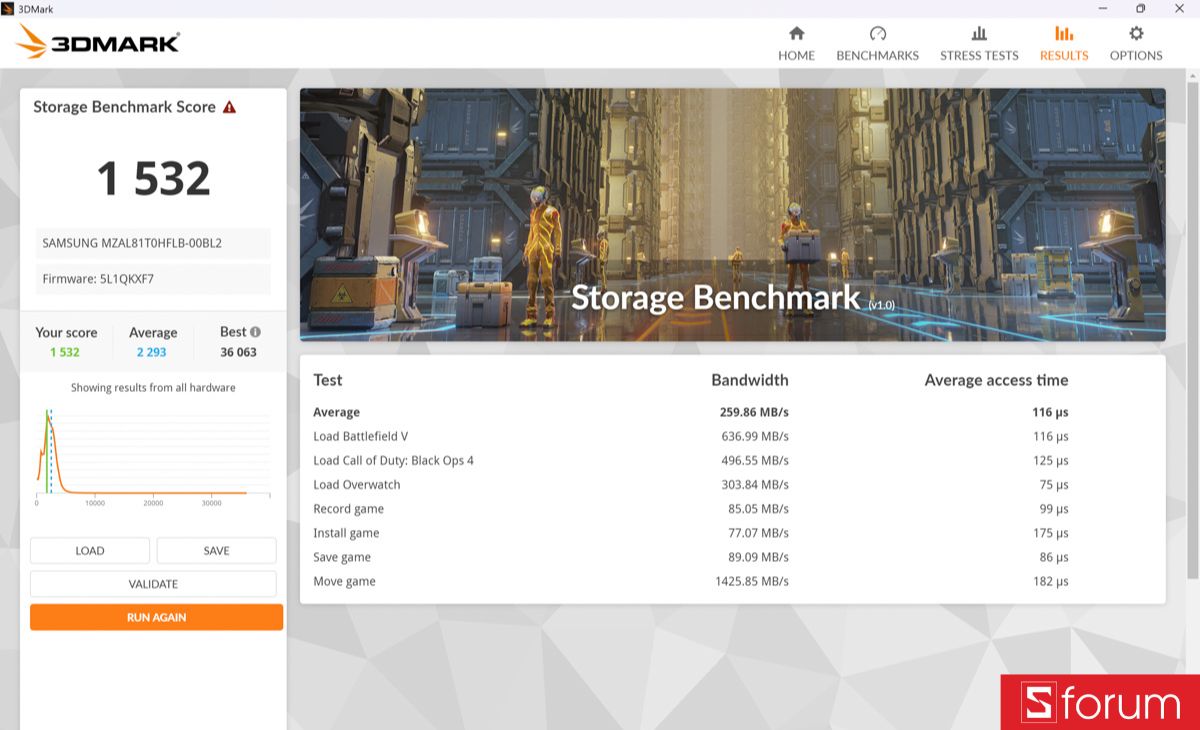Click the info icon beside Best
This screenshot has height=730, width=1200.
(x=255, y=332)
